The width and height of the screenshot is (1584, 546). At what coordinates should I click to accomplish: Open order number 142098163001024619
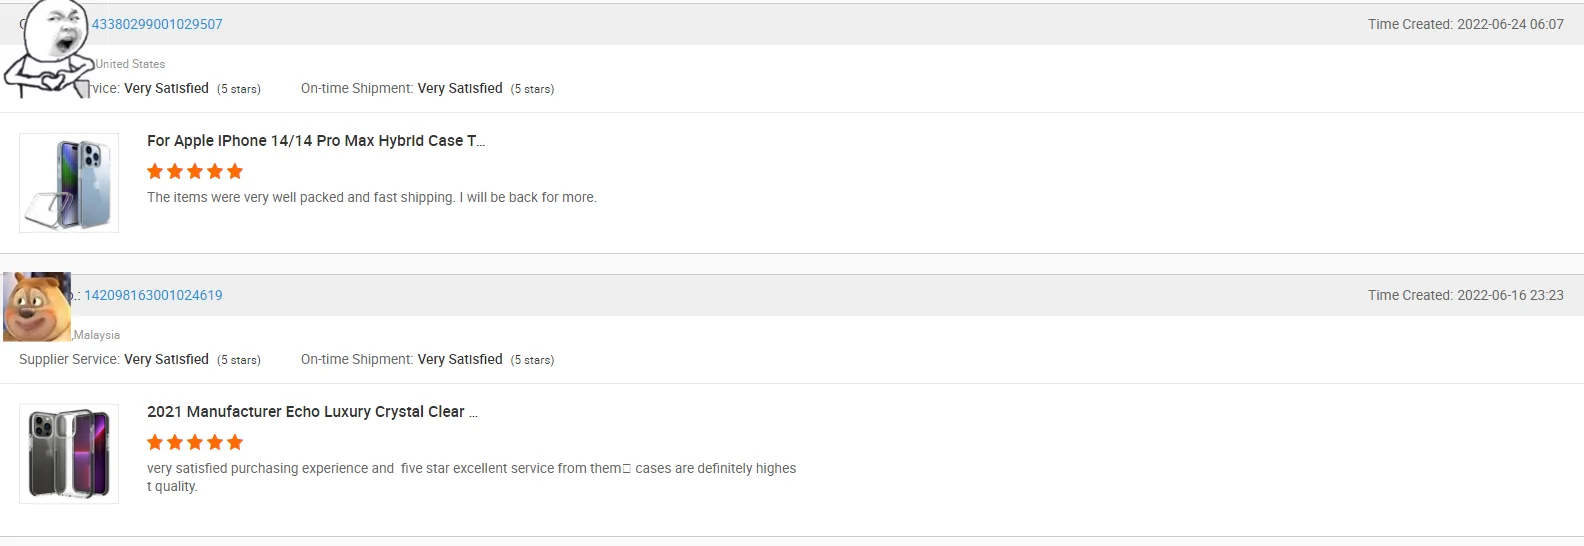pyautogui.click(x=153, y=295)
